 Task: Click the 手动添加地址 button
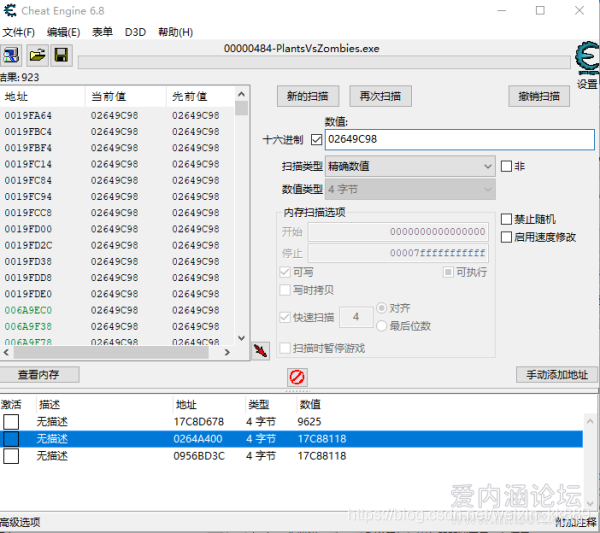point(557,375)
